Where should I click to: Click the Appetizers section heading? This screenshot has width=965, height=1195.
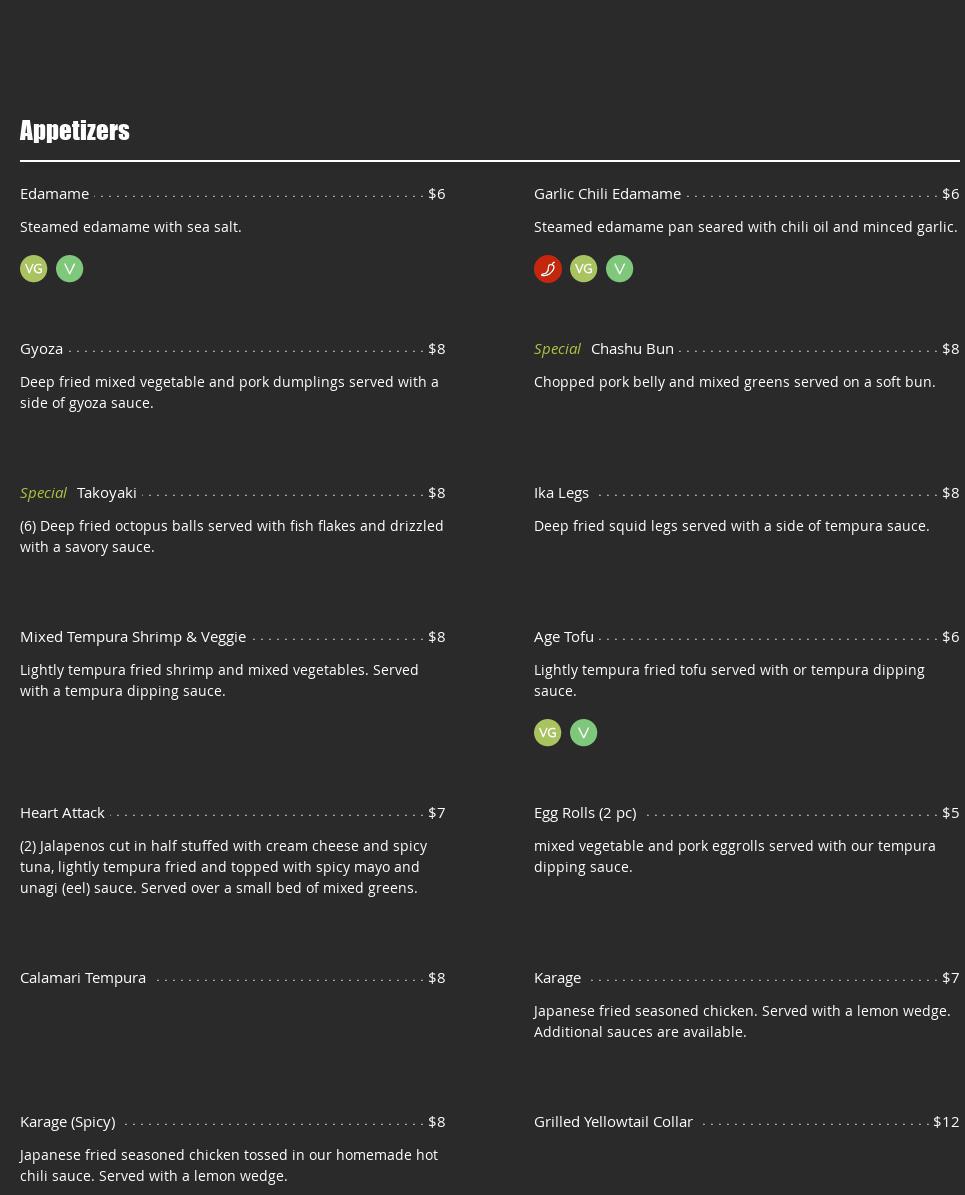click(x=75, y=131)
